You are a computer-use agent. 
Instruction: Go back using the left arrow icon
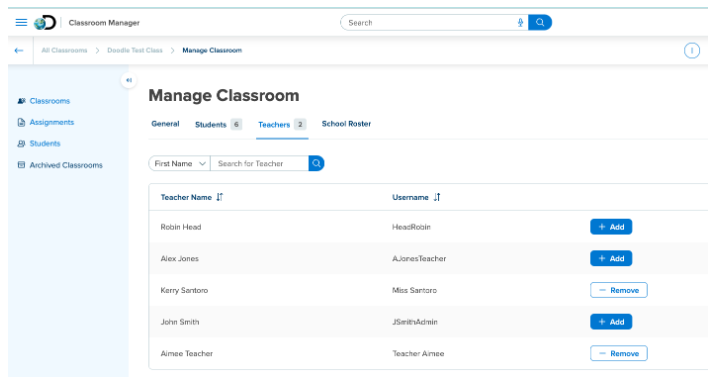19,50
